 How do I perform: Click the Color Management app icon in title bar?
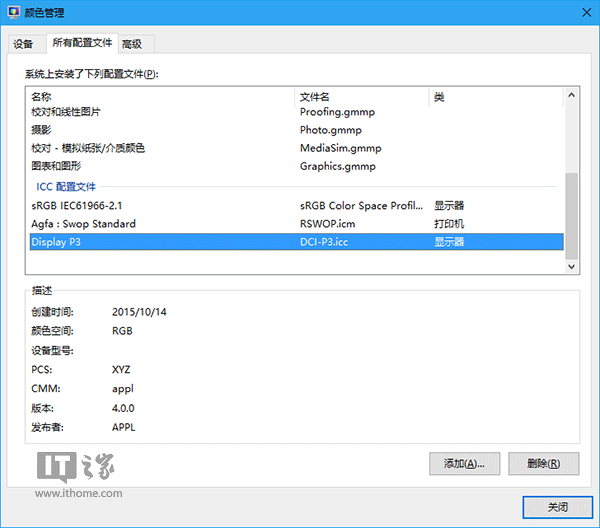(14, 13)
